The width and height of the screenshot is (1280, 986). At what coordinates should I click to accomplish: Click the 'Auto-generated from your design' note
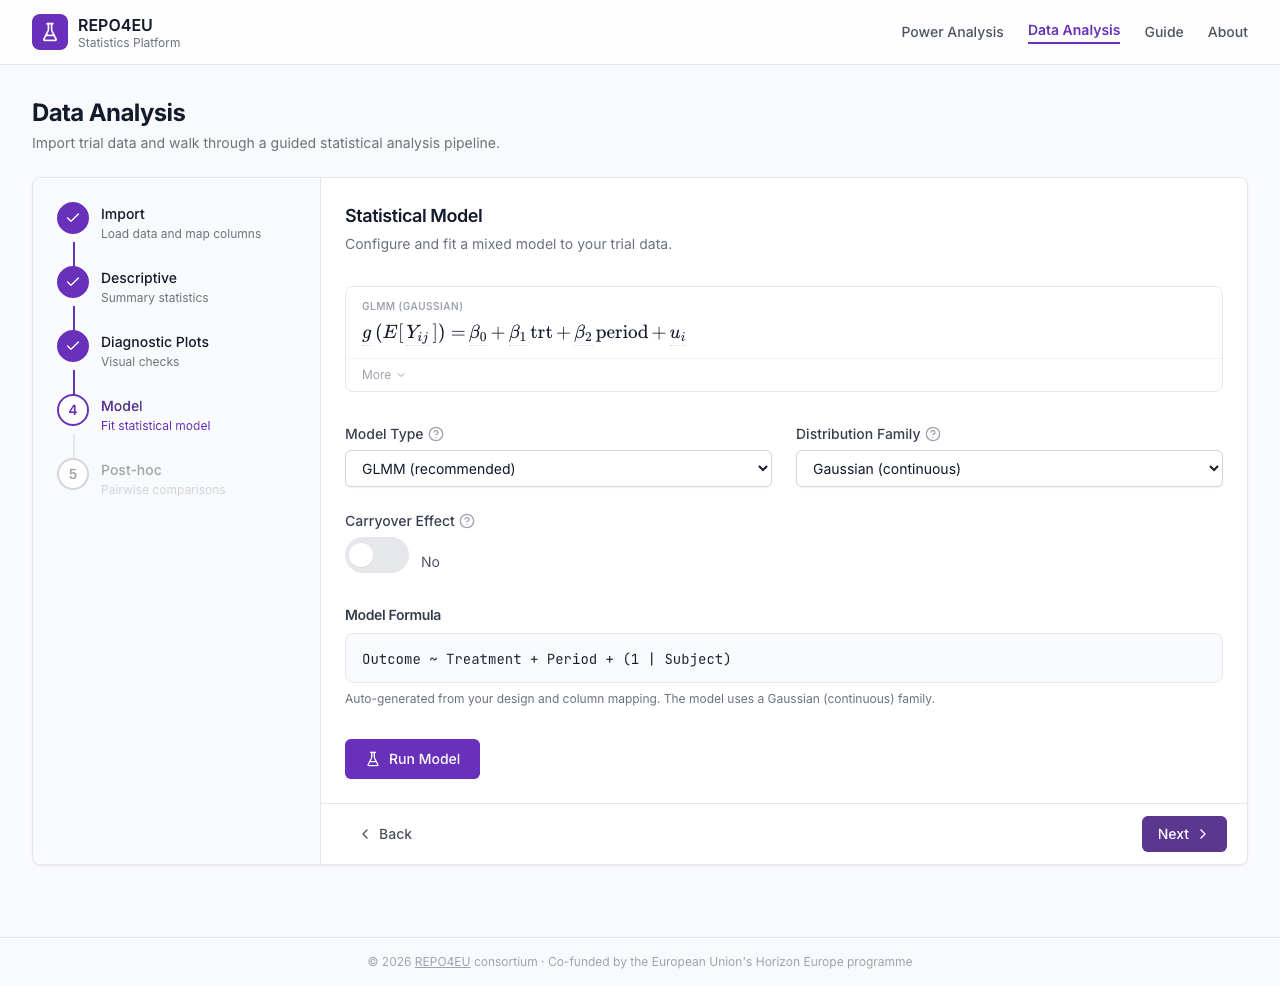tap(640, 699)
